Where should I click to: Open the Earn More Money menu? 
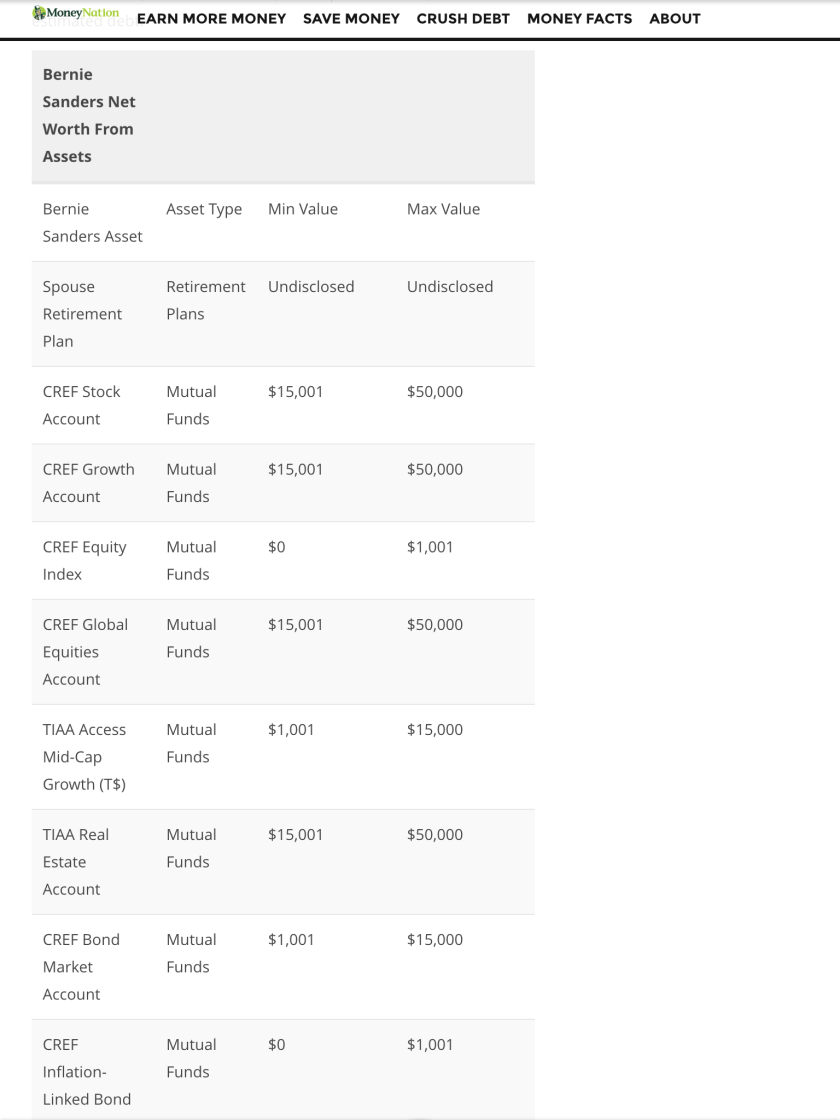pyautogui.click(x=211, y=19)
